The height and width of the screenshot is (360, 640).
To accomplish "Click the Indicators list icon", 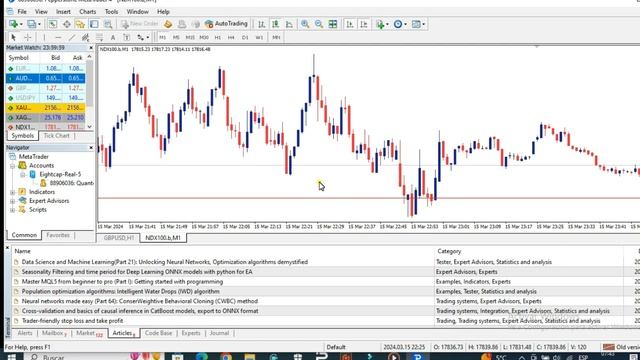I will click(x=380, y=24).
